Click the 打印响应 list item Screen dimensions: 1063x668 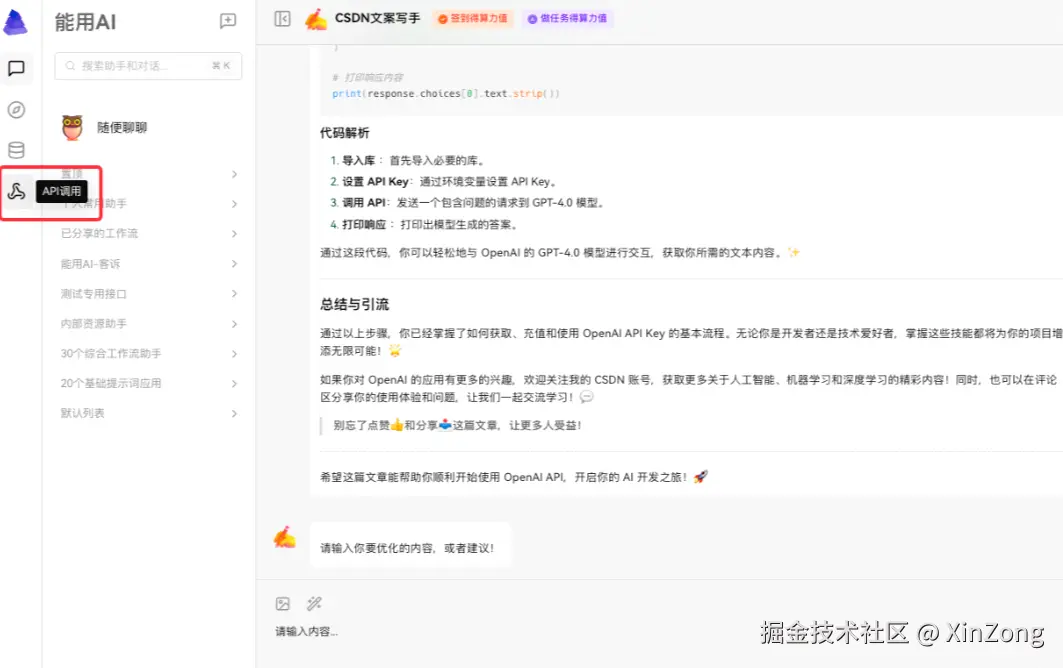[x=424, y=224]
